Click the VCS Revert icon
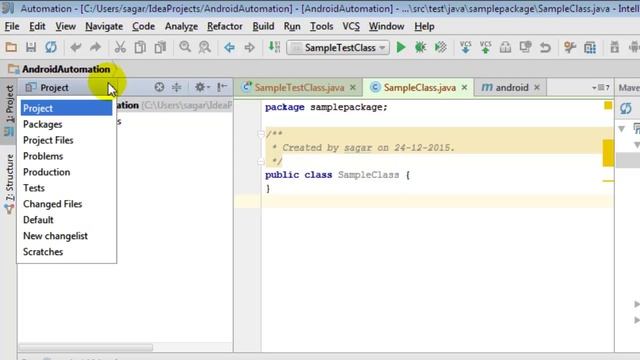This screenshot has width=640, height=360. pyautogui.click(x=545, y=47)
